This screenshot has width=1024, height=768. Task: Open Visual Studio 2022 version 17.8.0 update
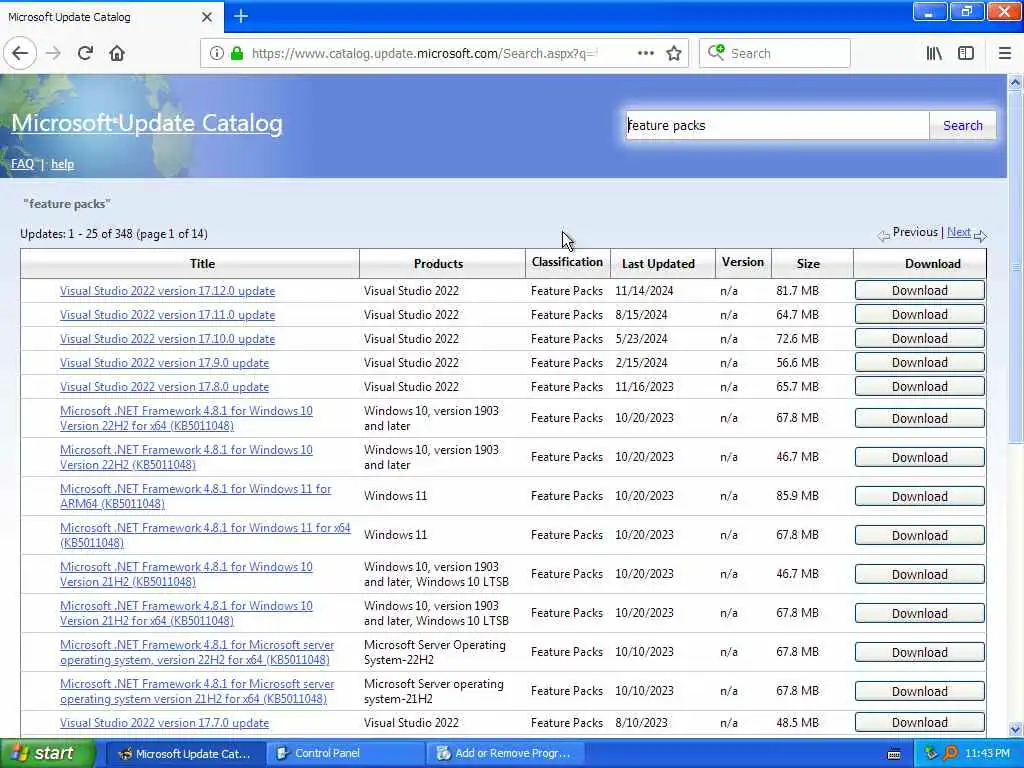pyautogui.click(x=165, y=387)
